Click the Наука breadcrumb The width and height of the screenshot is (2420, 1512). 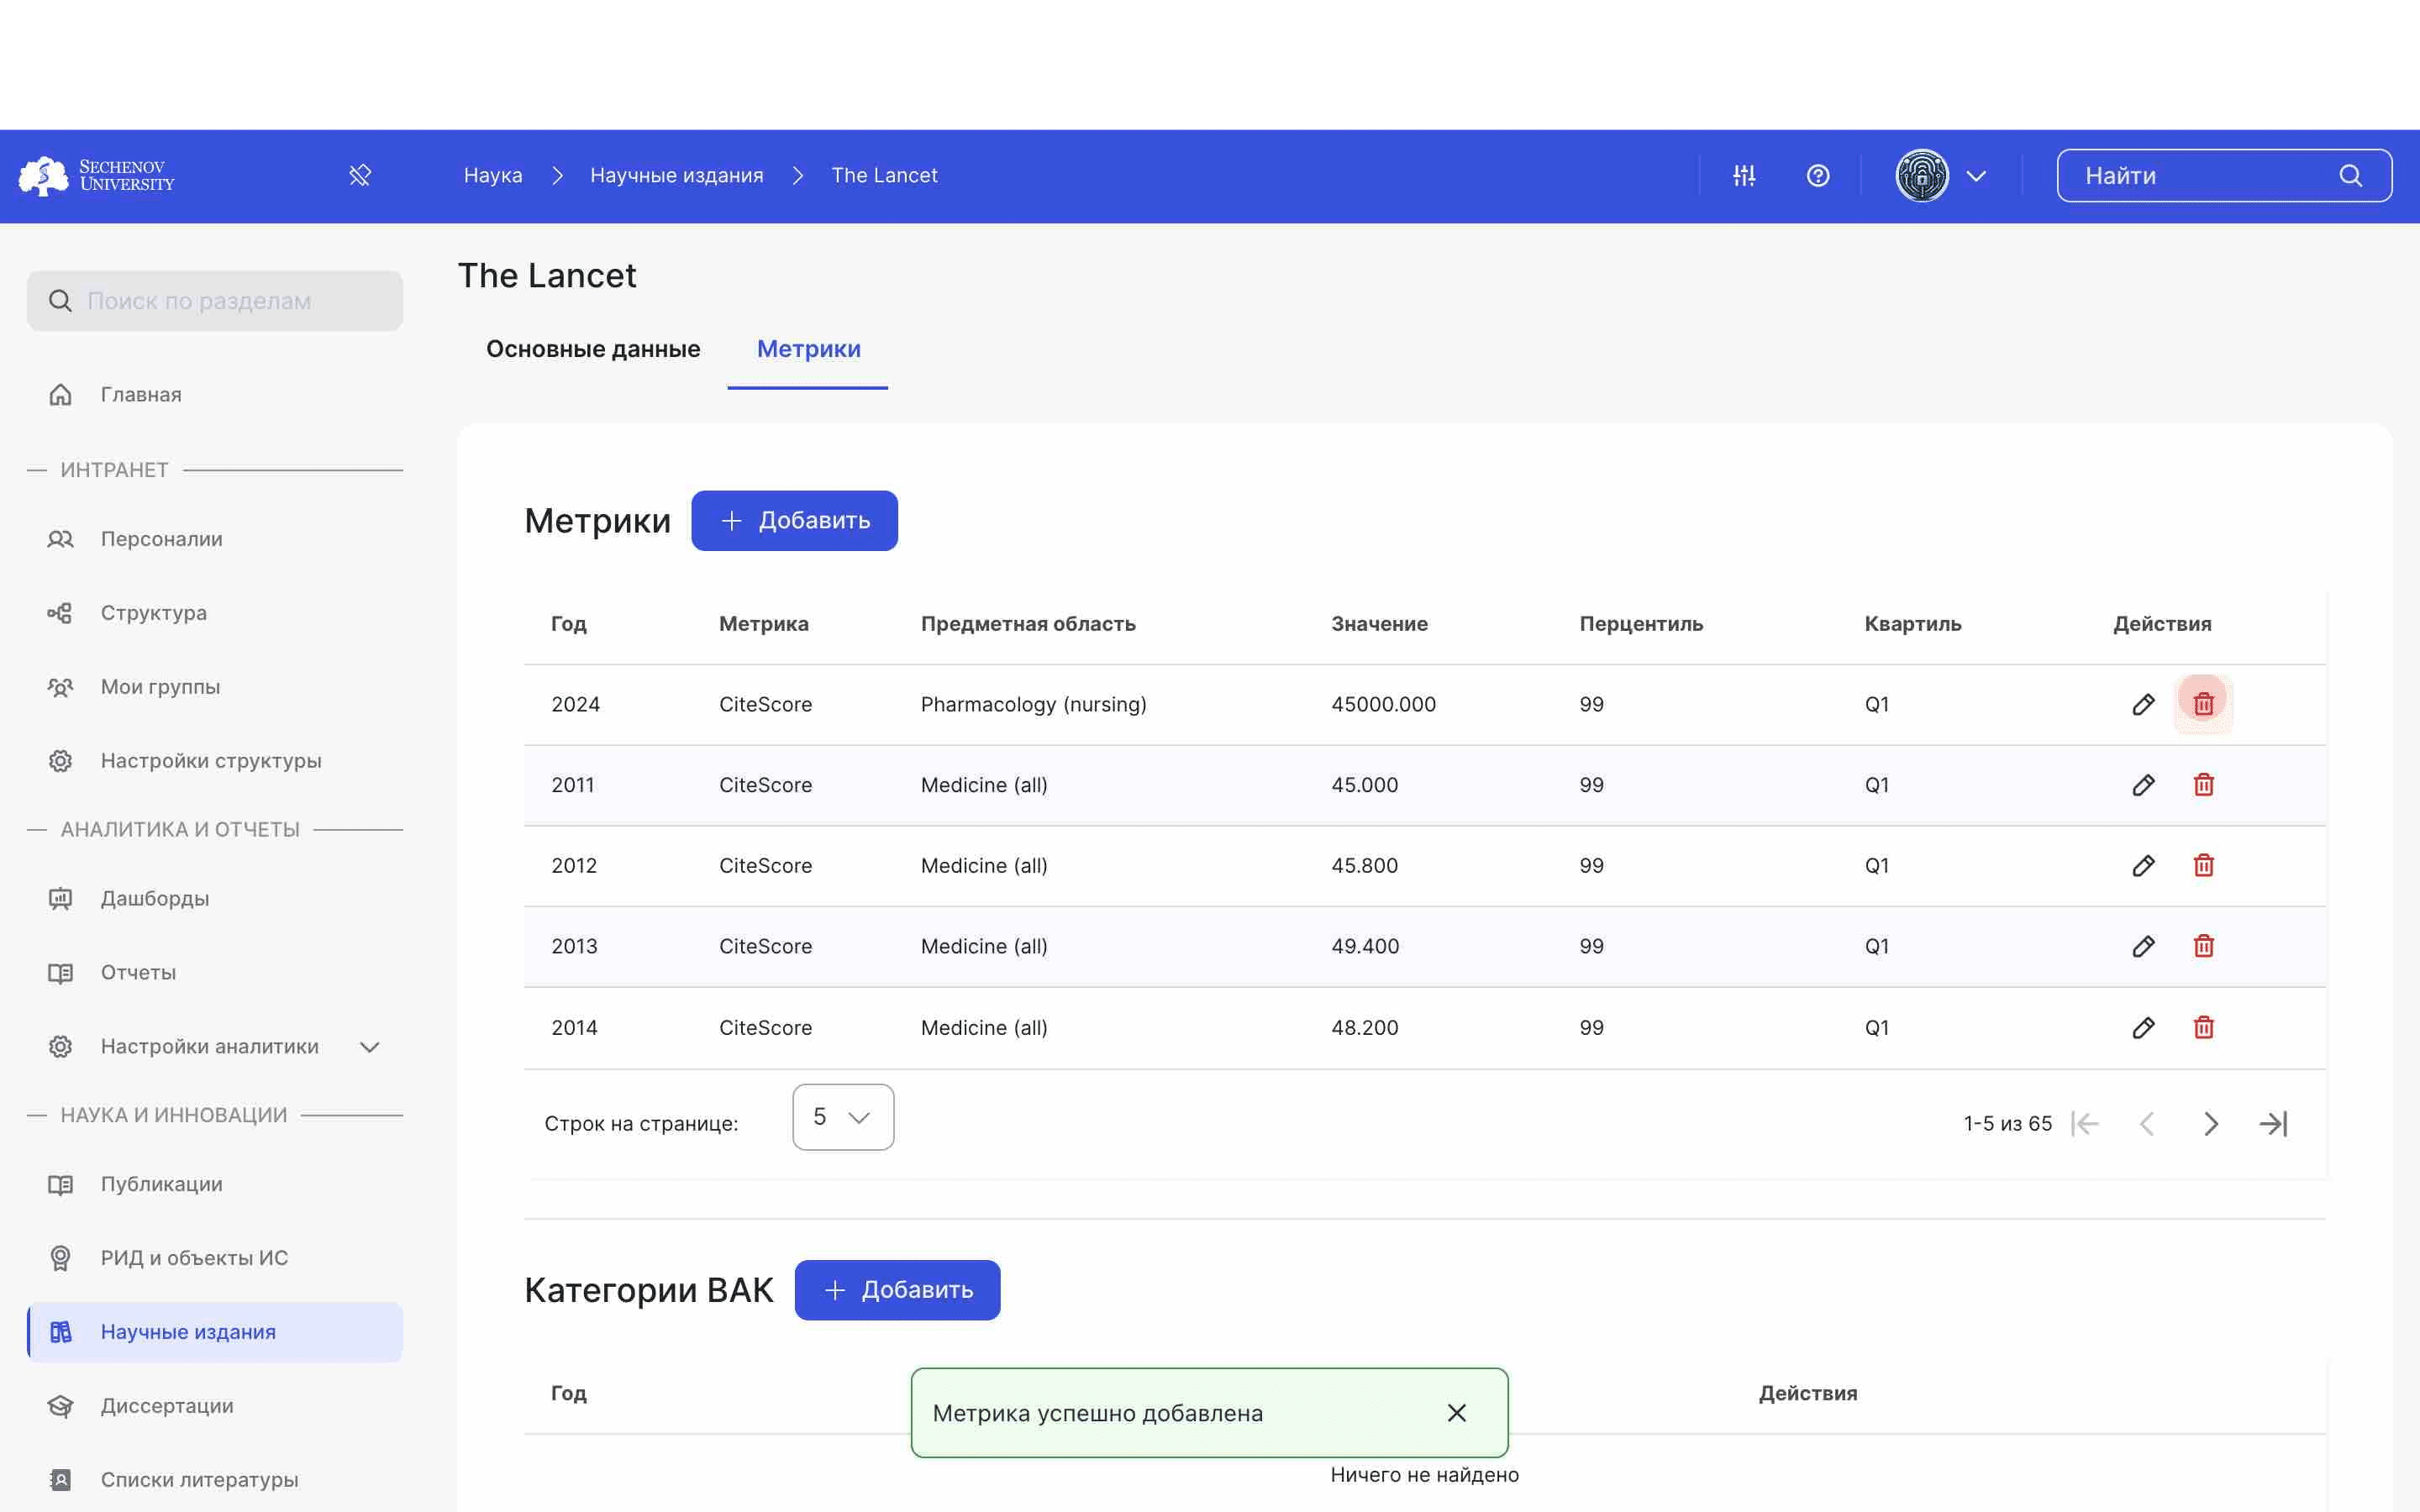(x=493, y=176)
